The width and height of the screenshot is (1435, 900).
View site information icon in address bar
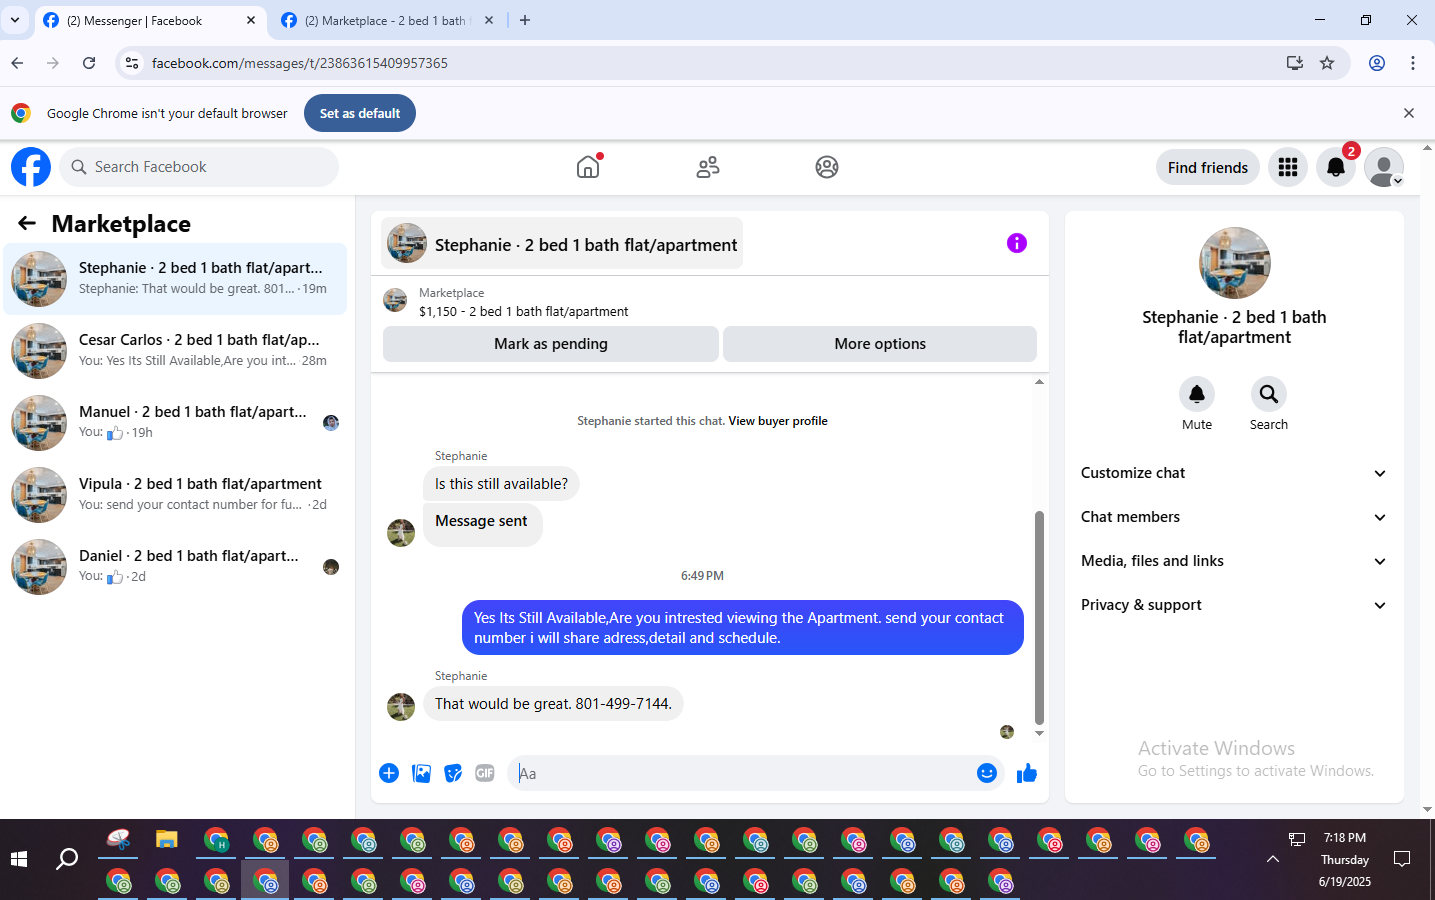click(131, 63)
